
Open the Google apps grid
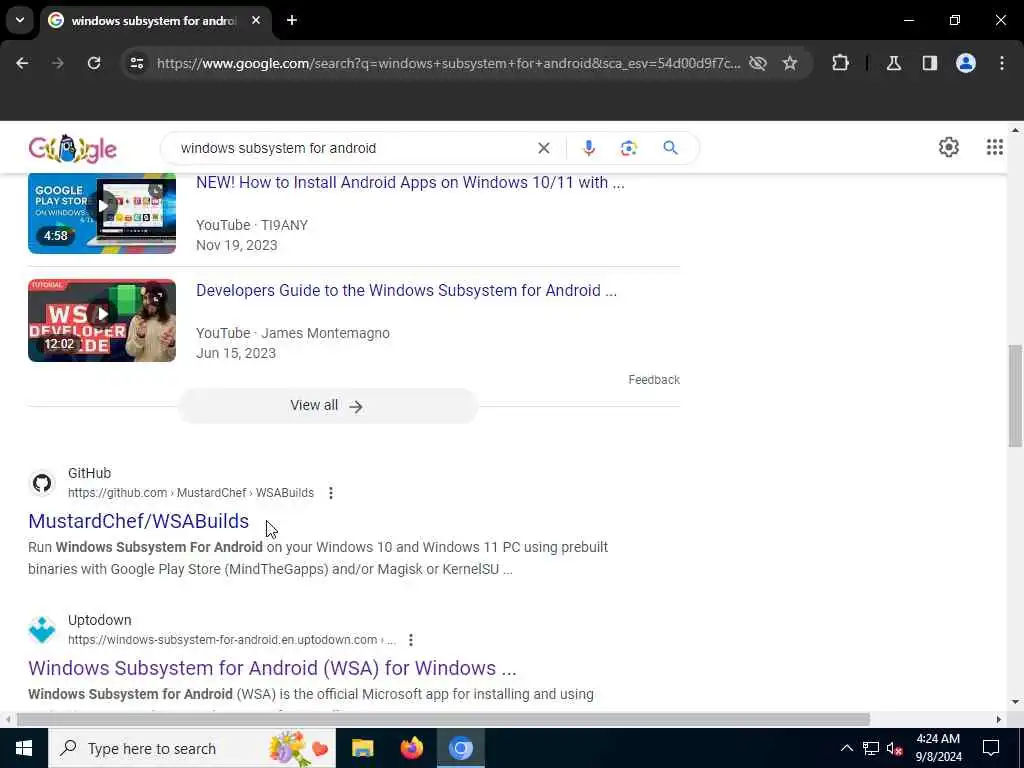995,148
